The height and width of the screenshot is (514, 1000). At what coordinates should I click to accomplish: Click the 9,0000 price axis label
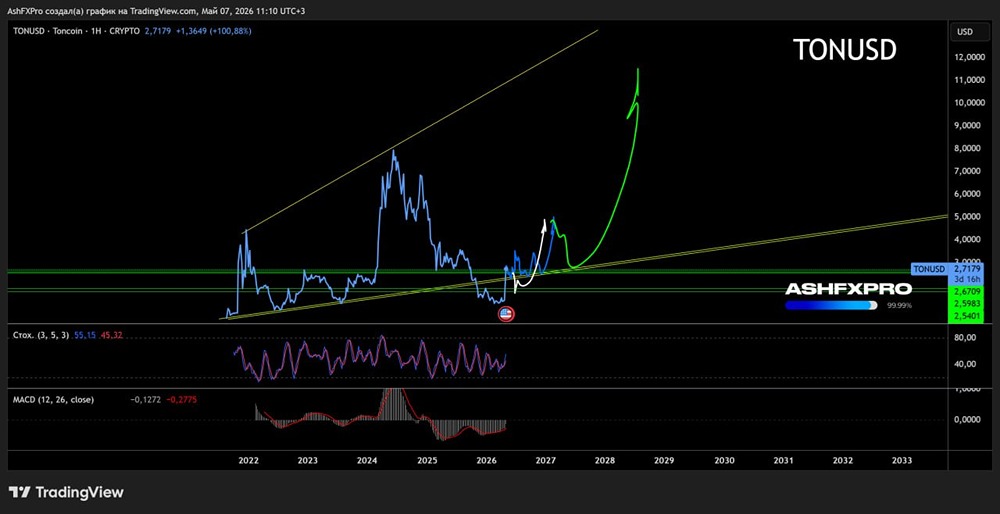click(969, 126)
